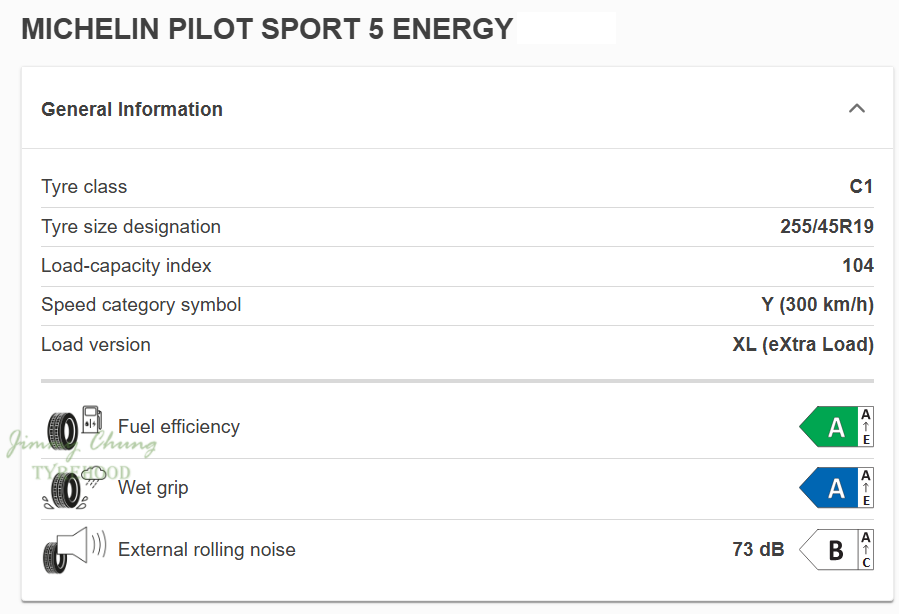Image resolution: width=899 pixels, height=614 pixels.
Task: Select the Tyre class row label
Action: (x=84, y=187)
